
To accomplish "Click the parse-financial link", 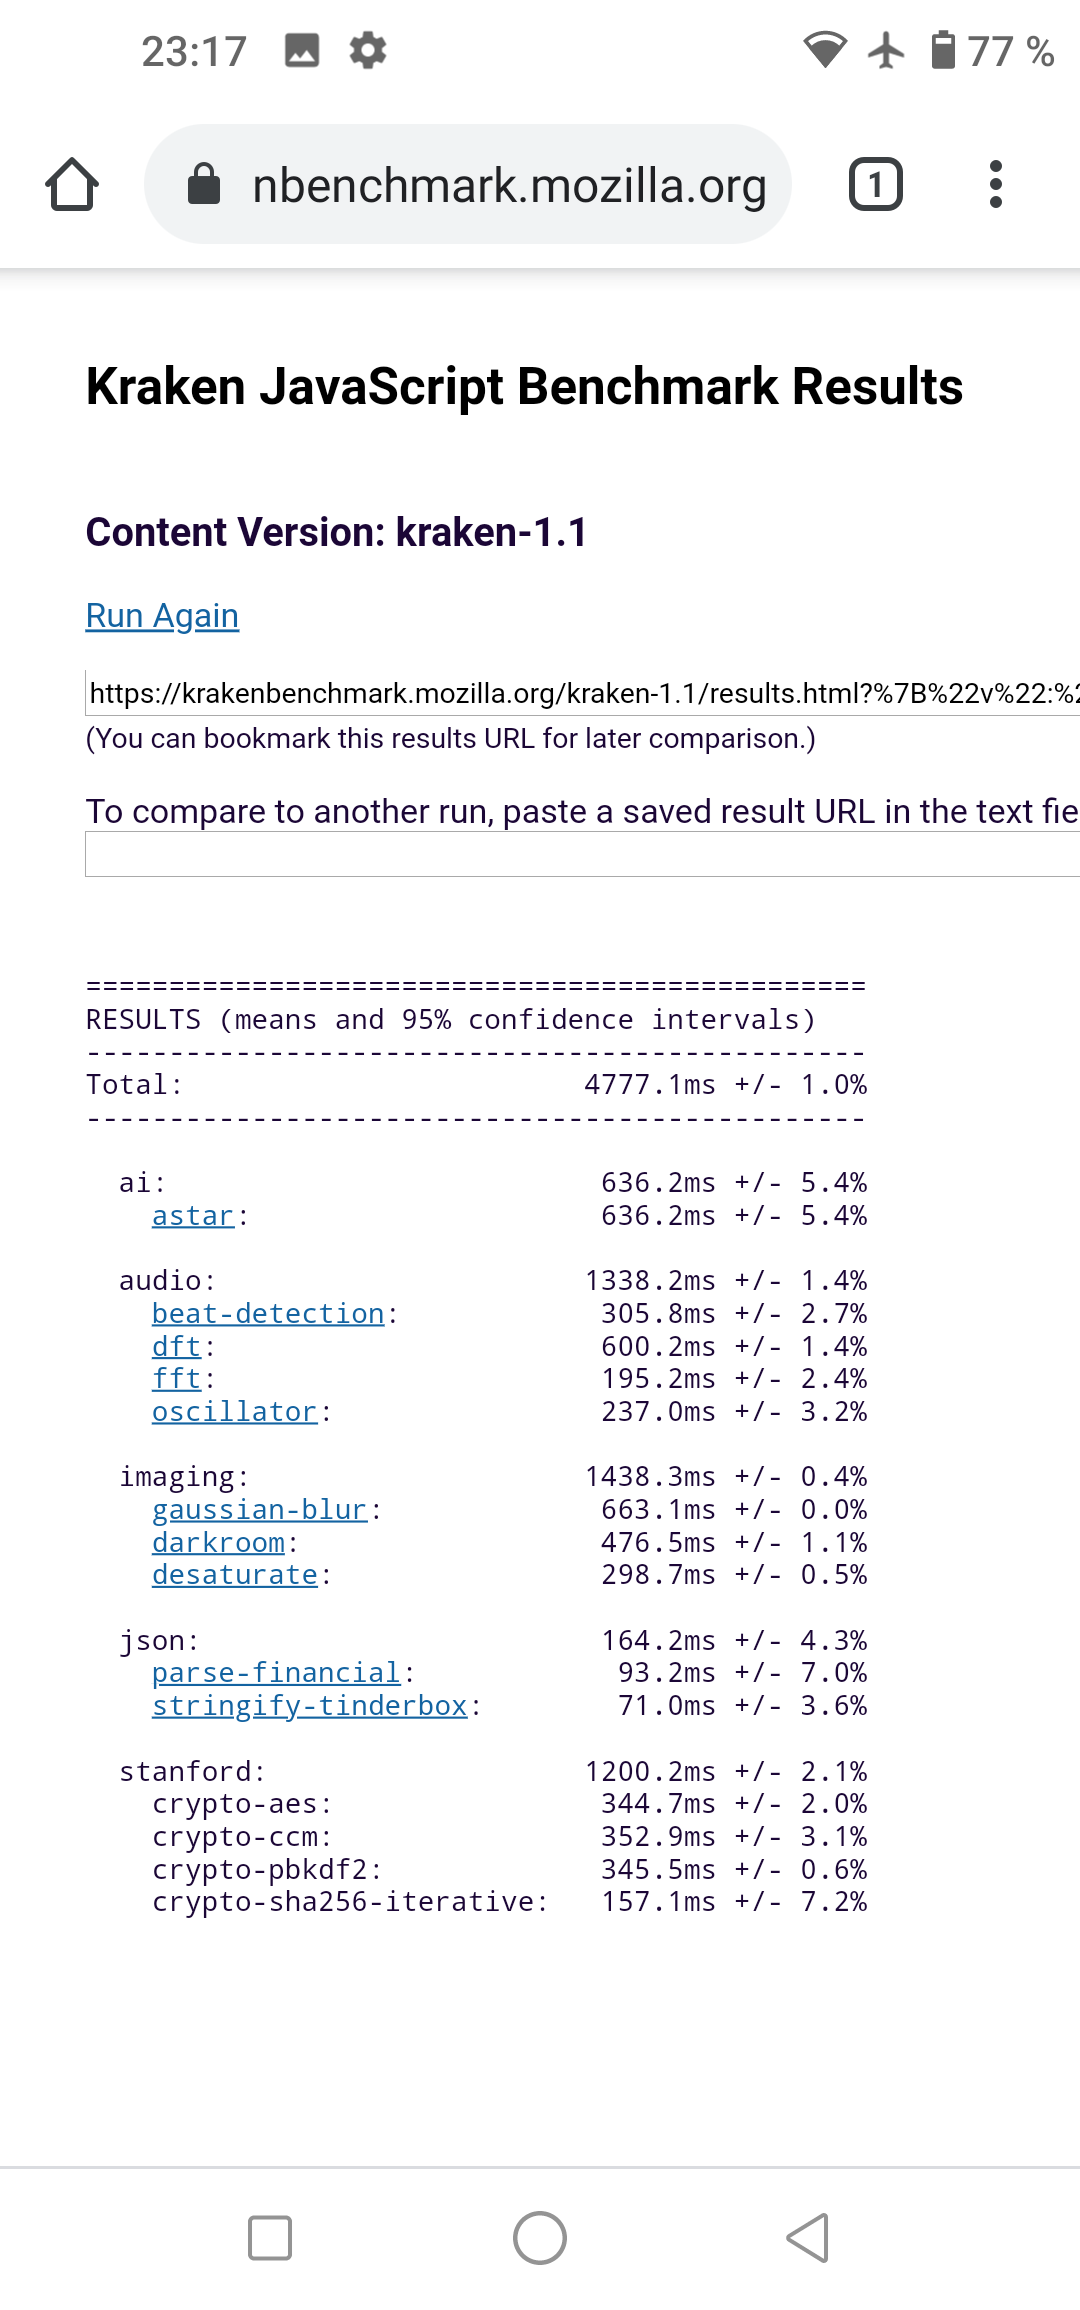I will tap(276, 1673).
